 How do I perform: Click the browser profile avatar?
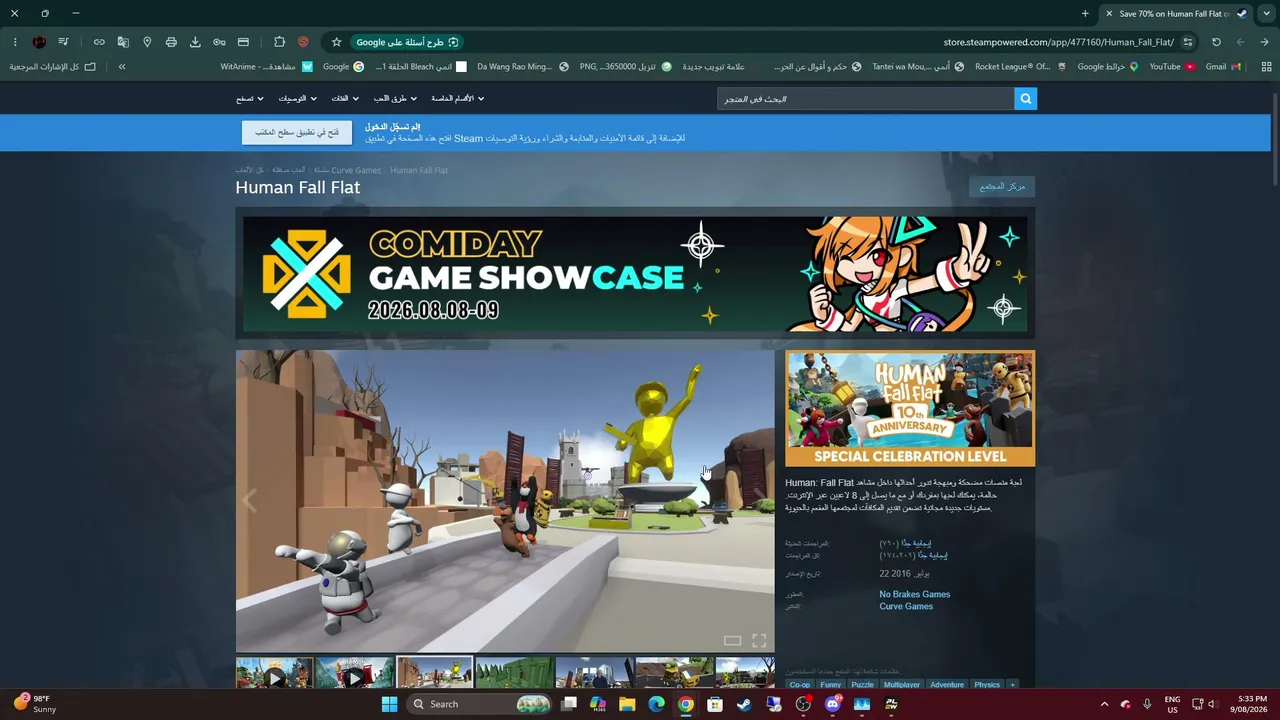point(39,42)
